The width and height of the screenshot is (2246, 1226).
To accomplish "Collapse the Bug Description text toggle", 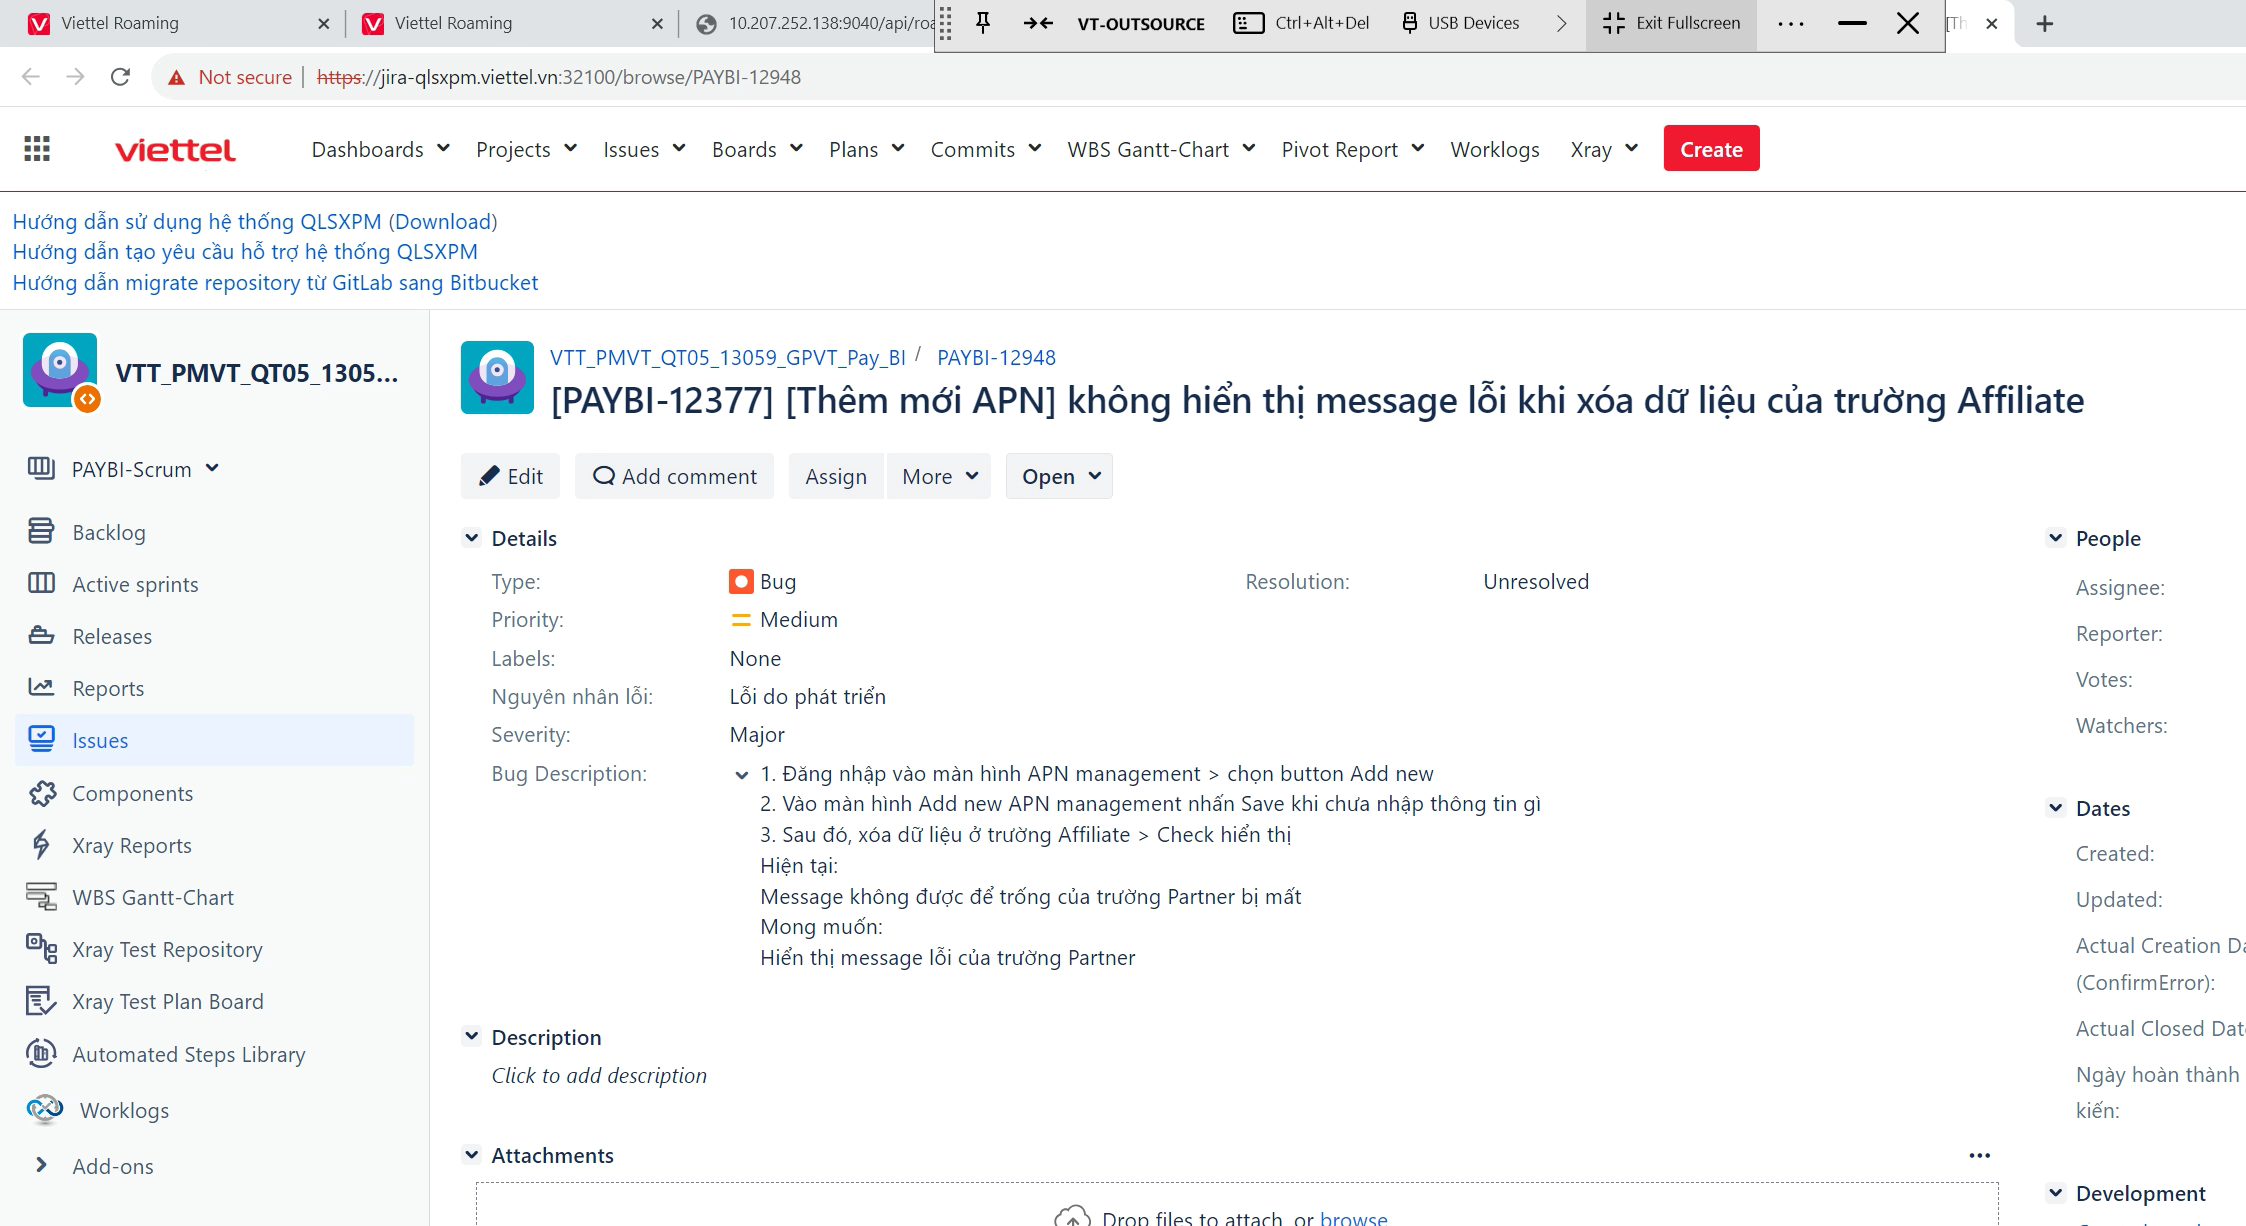I will [x=741, y=775].
